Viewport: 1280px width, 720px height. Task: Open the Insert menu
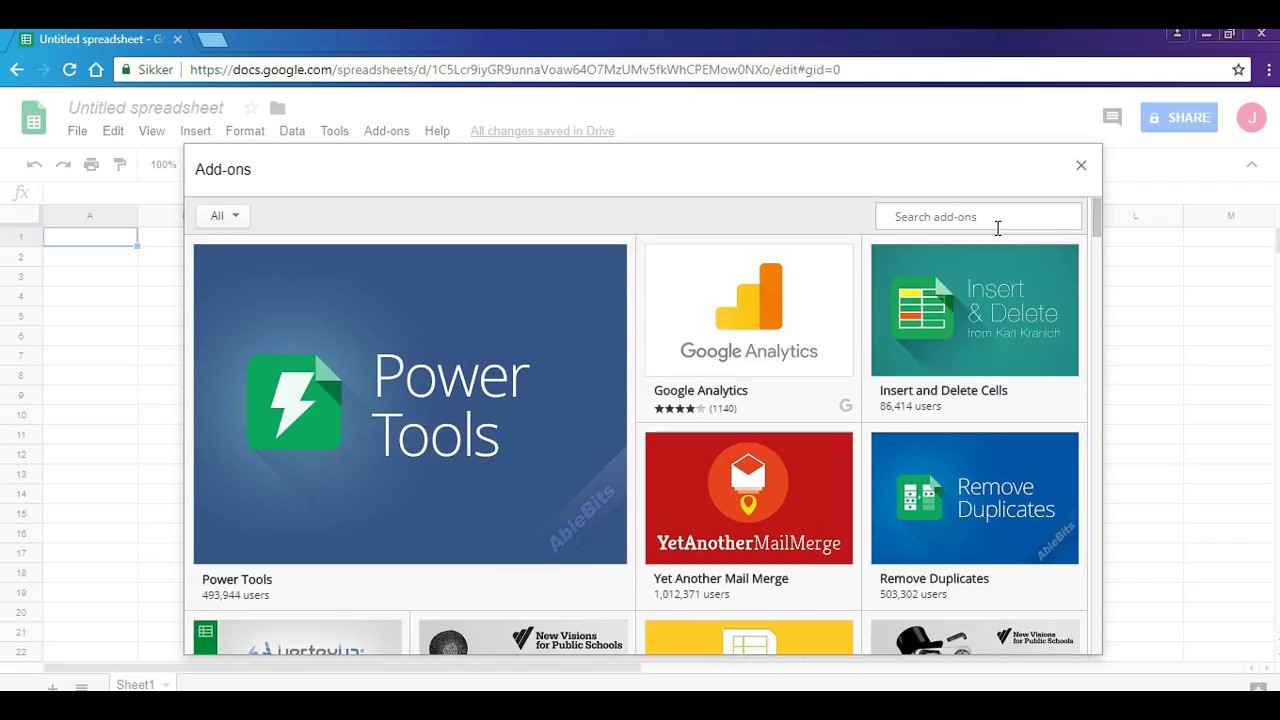[x=195, y=131]
